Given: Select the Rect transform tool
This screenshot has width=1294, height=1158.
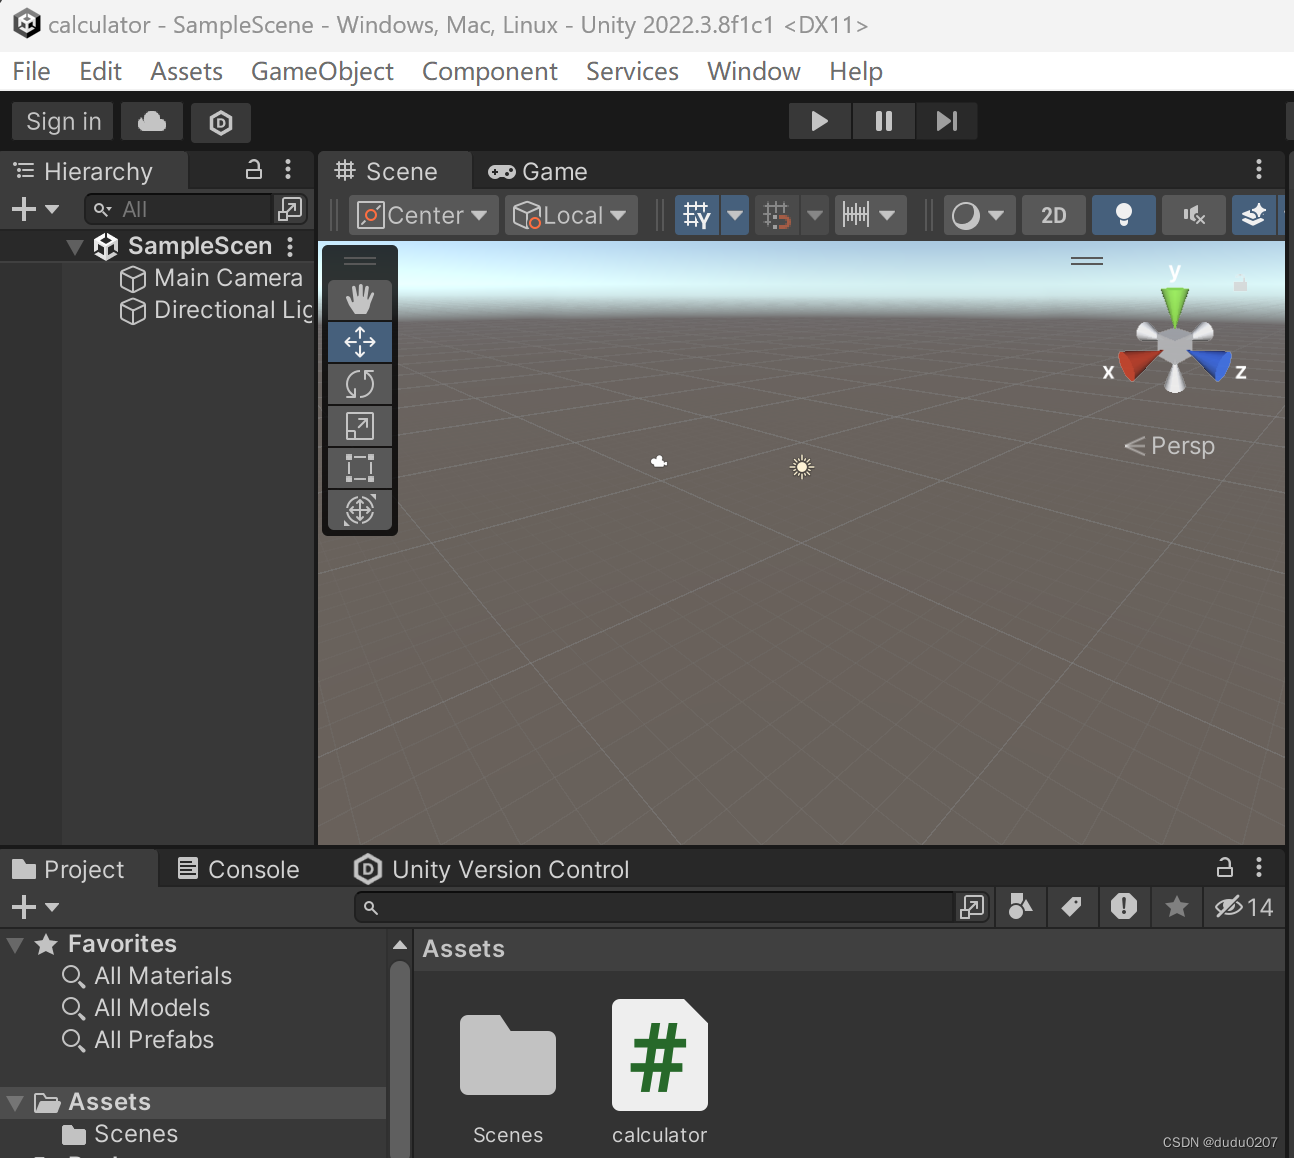Looking at the screenshot, I should 359,467.
